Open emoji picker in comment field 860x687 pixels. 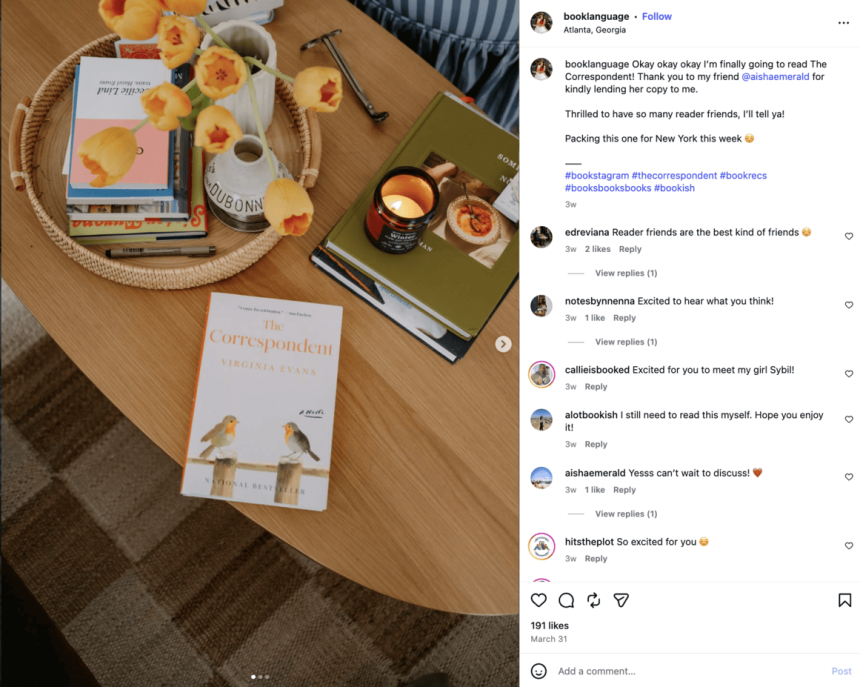[x=539, y=671]
